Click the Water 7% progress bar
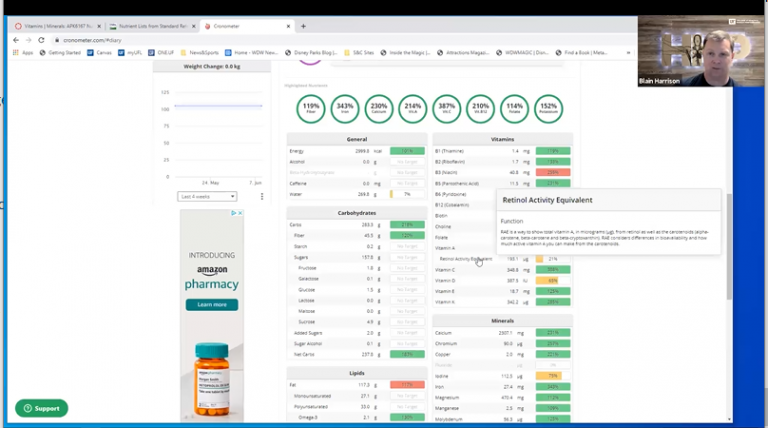Screen dimensions: 768x428 pyautogui.click(x=406, y=194)
